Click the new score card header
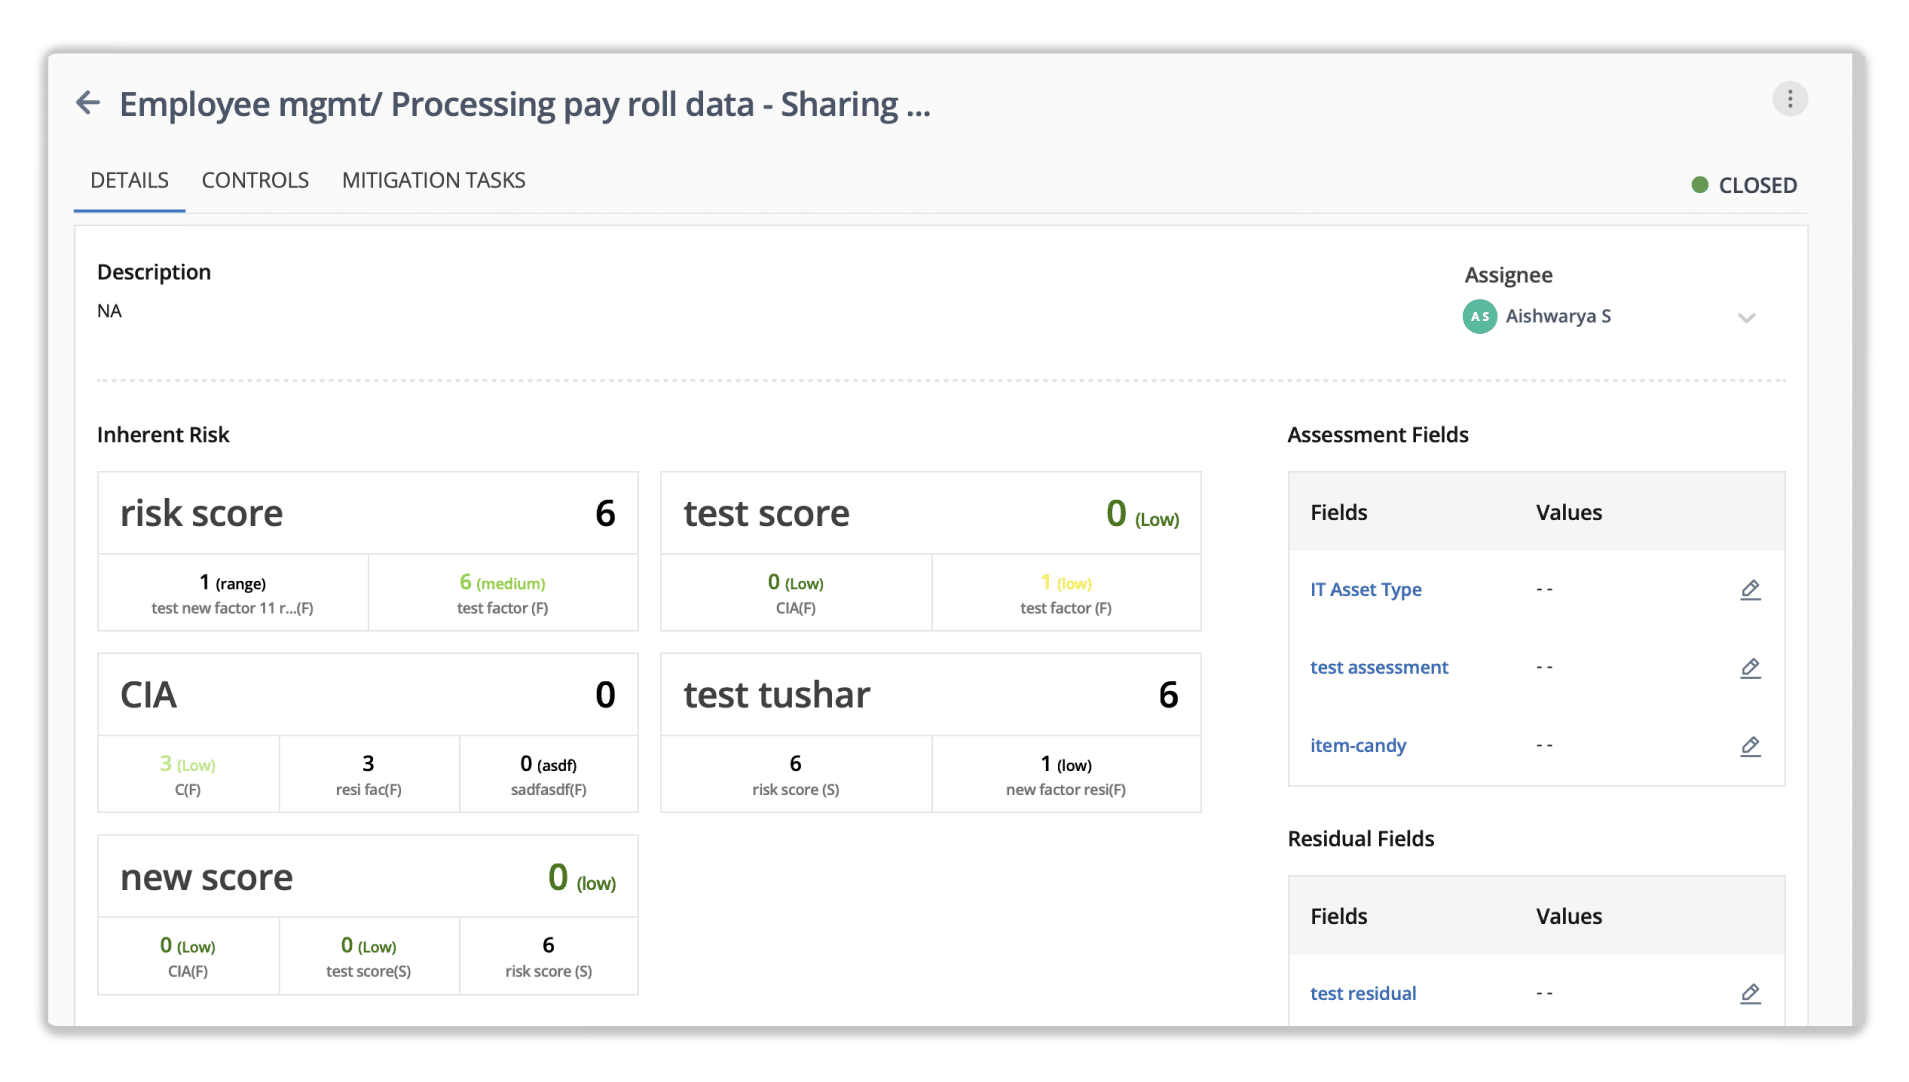 pyautogui.click(x=367, y=877)
